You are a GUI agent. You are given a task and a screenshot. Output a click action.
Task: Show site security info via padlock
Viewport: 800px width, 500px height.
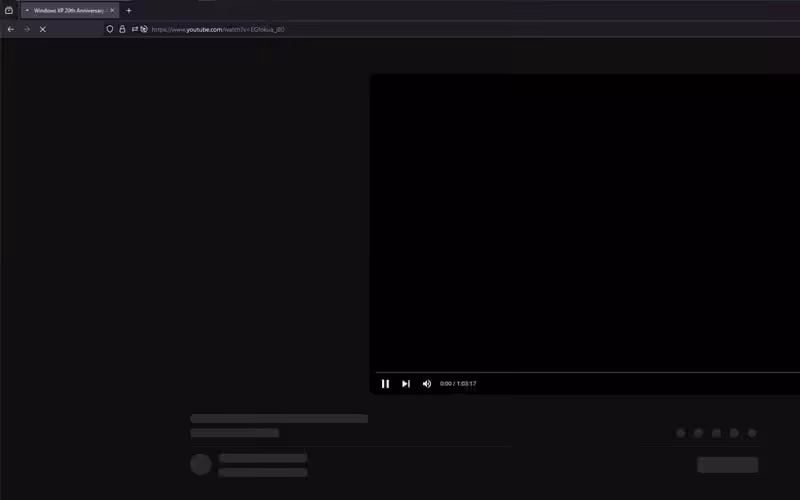[122, 29]
